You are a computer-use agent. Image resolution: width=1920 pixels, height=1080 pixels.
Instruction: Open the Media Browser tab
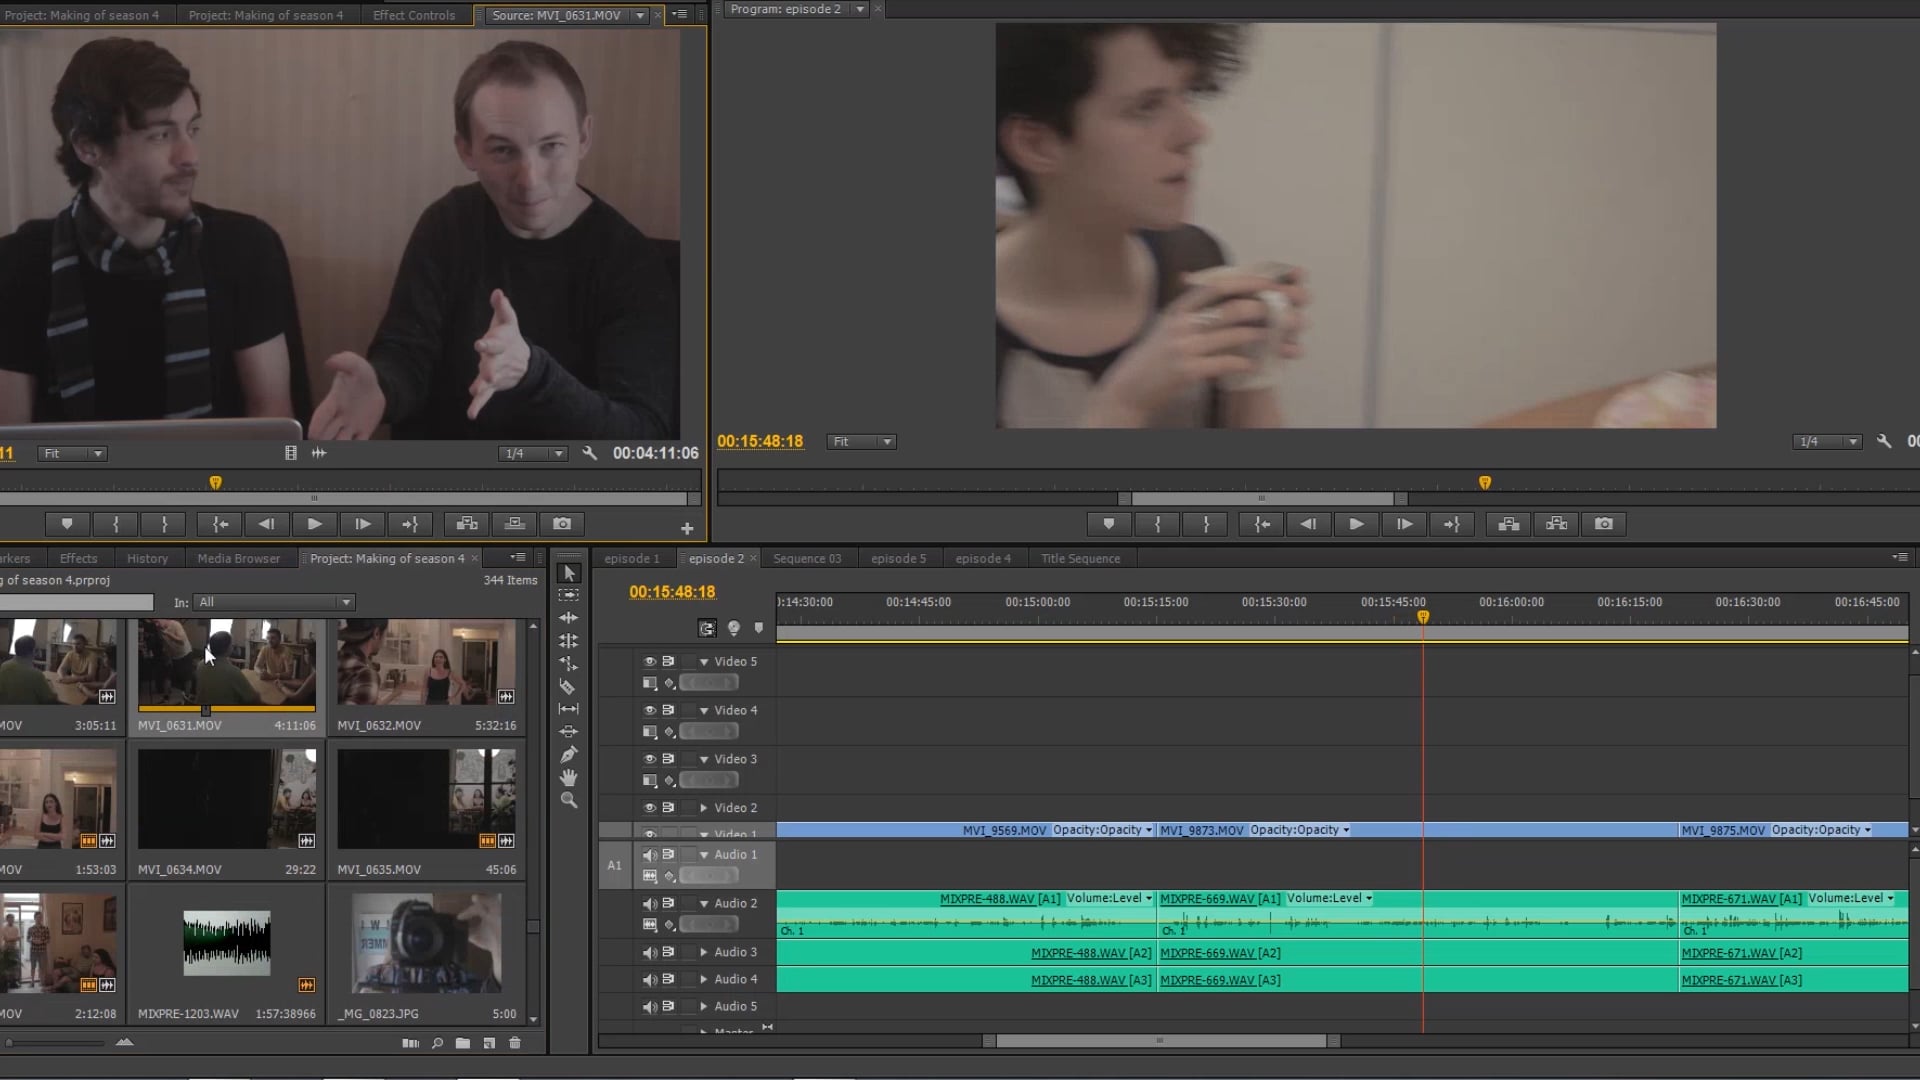click(x=238, y=559)
